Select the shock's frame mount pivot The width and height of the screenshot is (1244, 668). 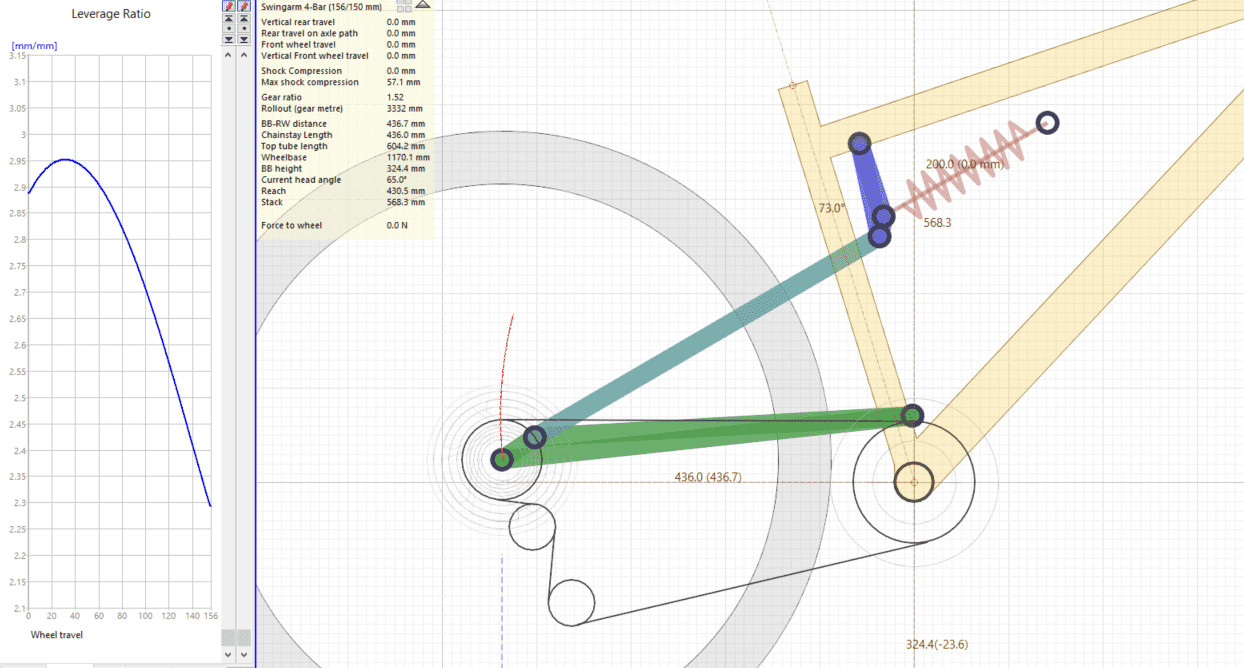1047,123
